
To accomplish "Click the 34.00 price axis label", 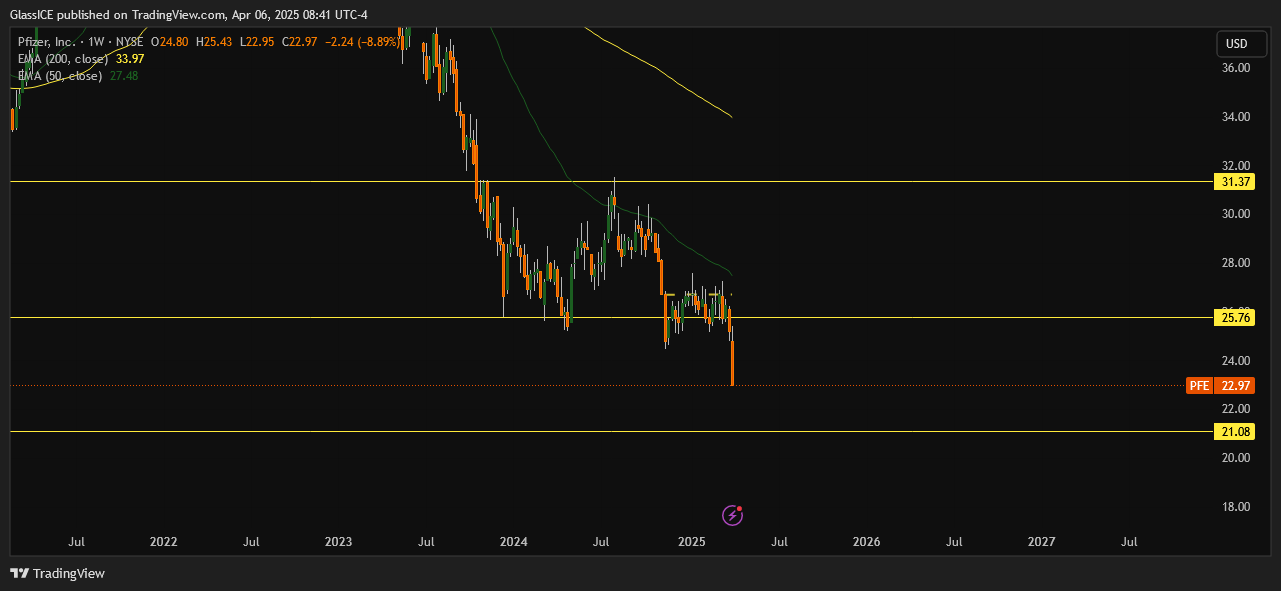I will 1236,117.
